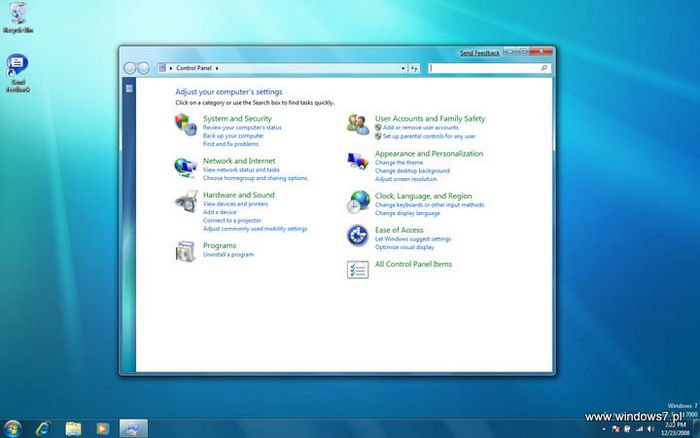The height and width of the screenshot is (438, 700).
Task: Open the Network and Internet heading
Action: [x=239, y=161]
